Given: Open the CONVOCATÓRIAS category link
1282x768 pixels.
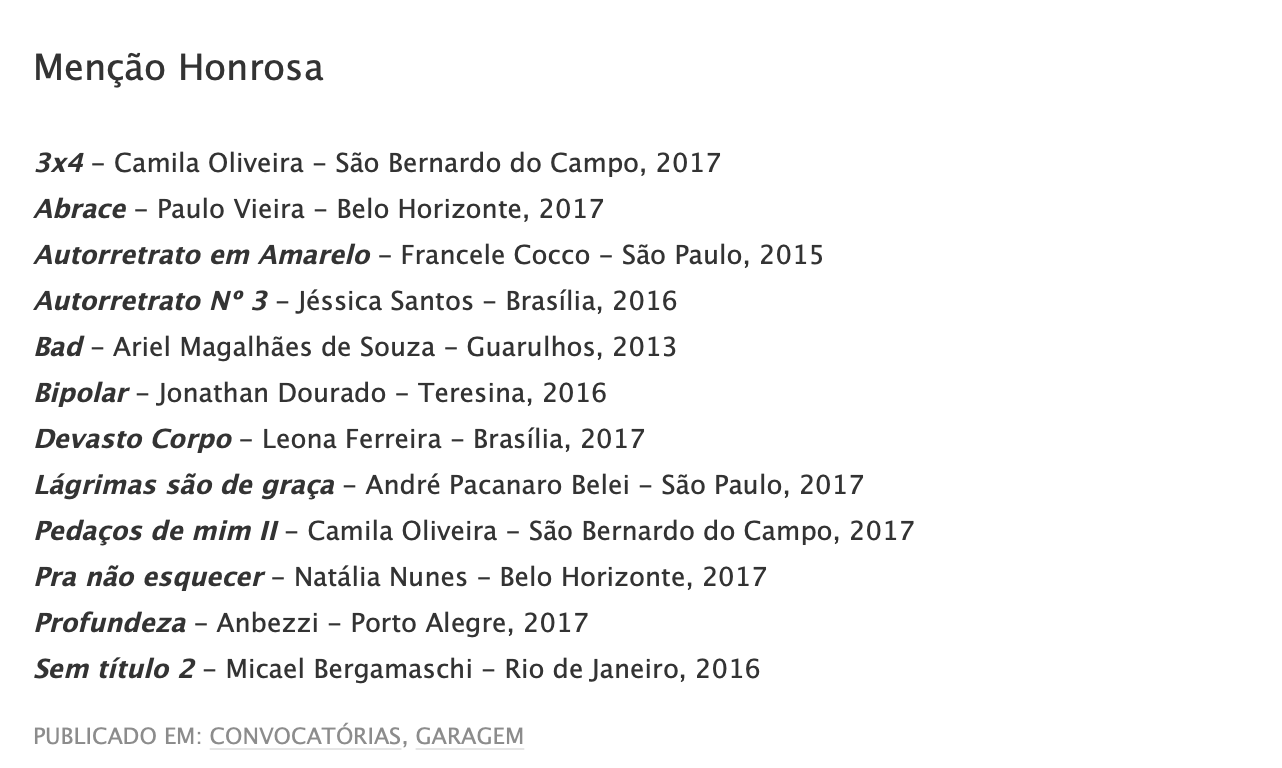Looking at the screenshot, I should [x=305, y=737].
